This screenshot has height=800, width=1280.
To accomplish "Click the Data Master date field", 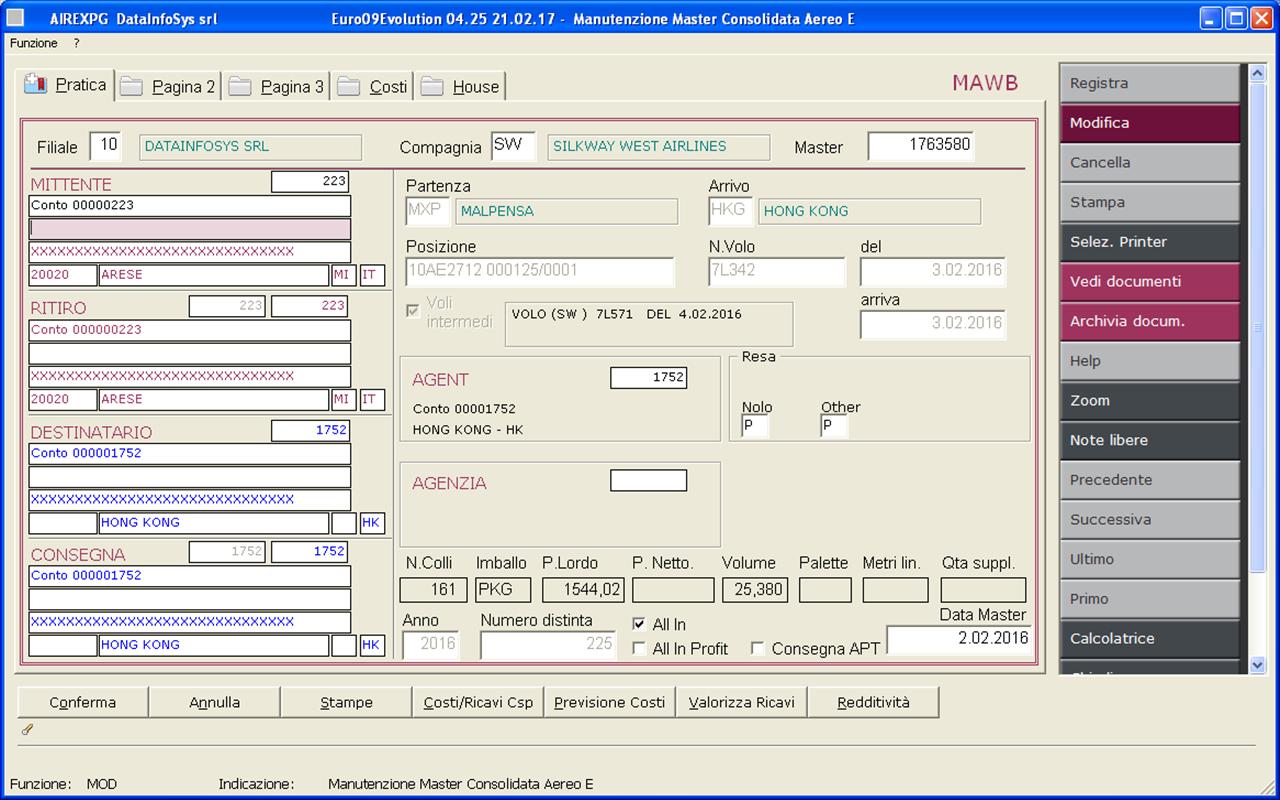I will point(959,639).
